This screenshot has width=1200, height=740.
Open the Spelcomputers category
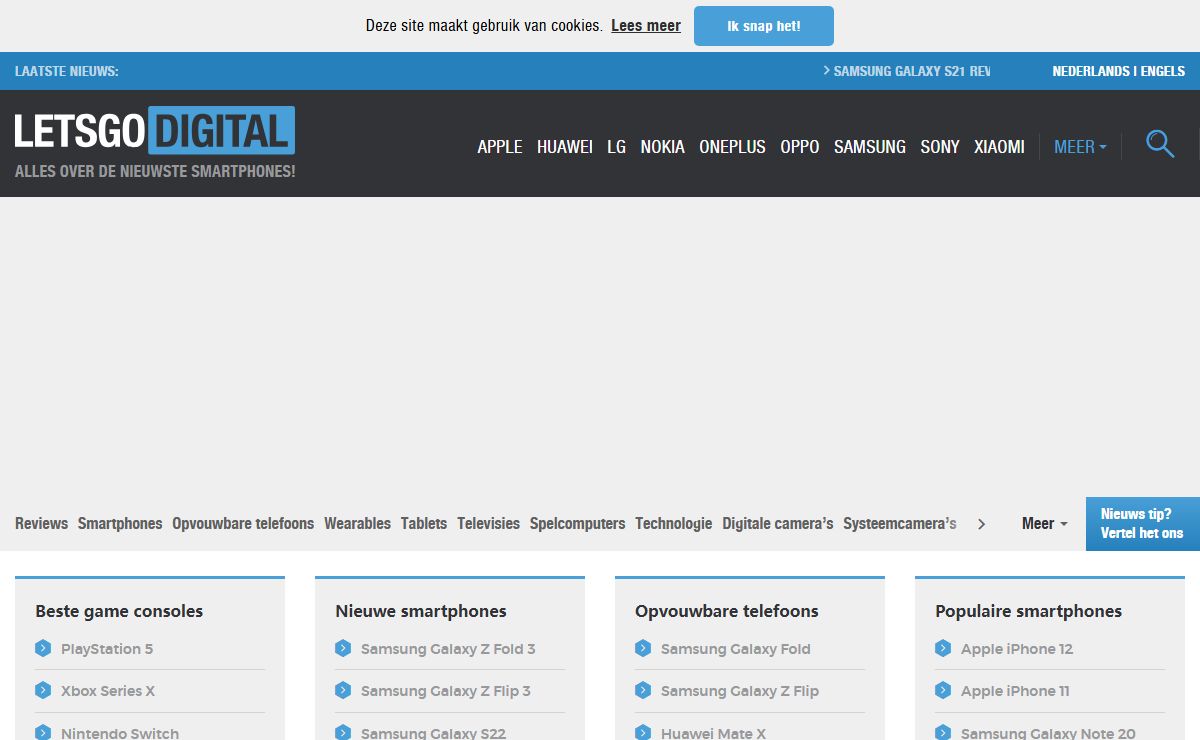pos(577,523)
